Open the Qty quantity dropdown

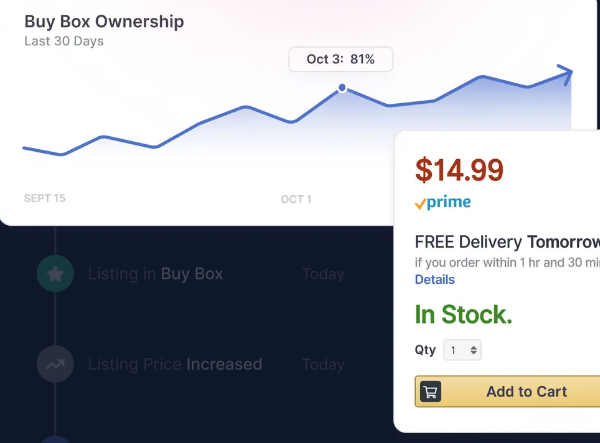tap(463, 351)
